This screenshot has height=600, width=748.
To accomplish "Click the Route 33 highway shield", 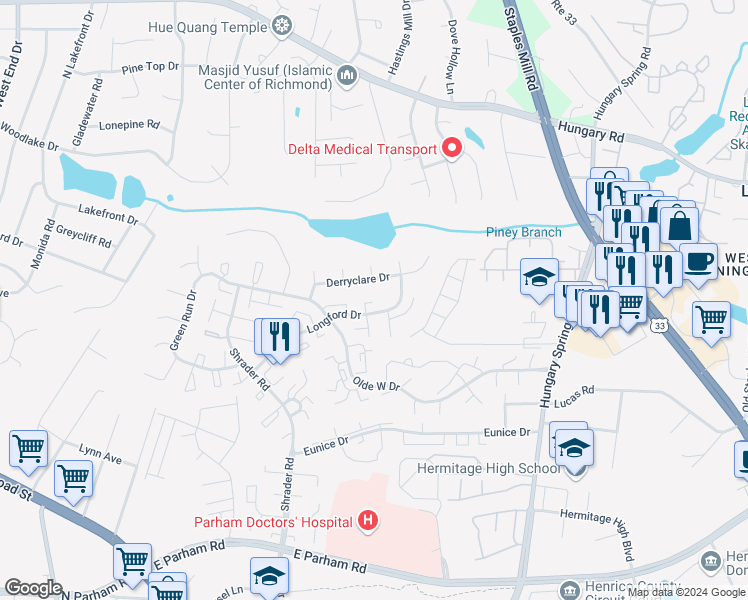I will click(x=659, y=326).
